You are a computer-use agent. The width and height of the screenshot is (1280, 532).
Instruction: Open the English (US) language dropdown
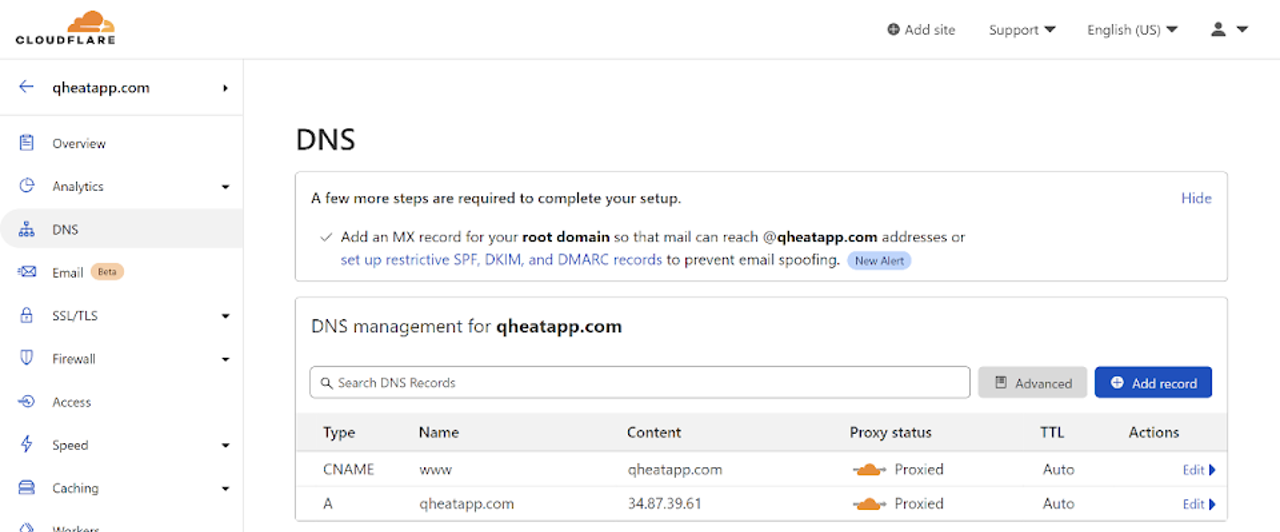click(1132, 30)
